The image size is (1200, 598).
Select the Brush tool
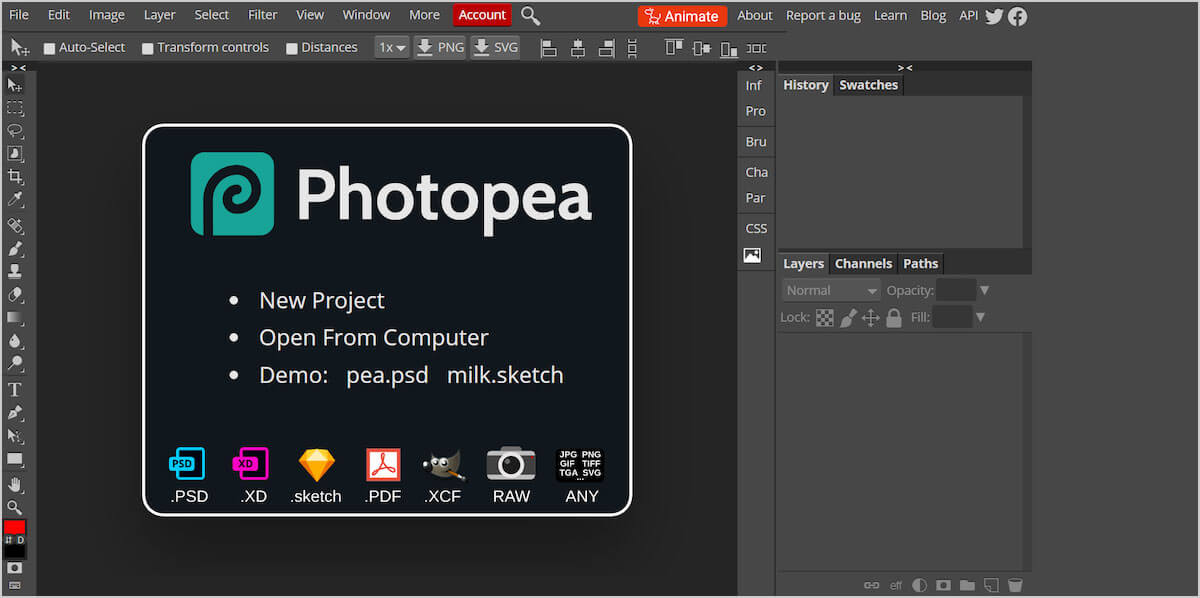click(x=15, y=249)
